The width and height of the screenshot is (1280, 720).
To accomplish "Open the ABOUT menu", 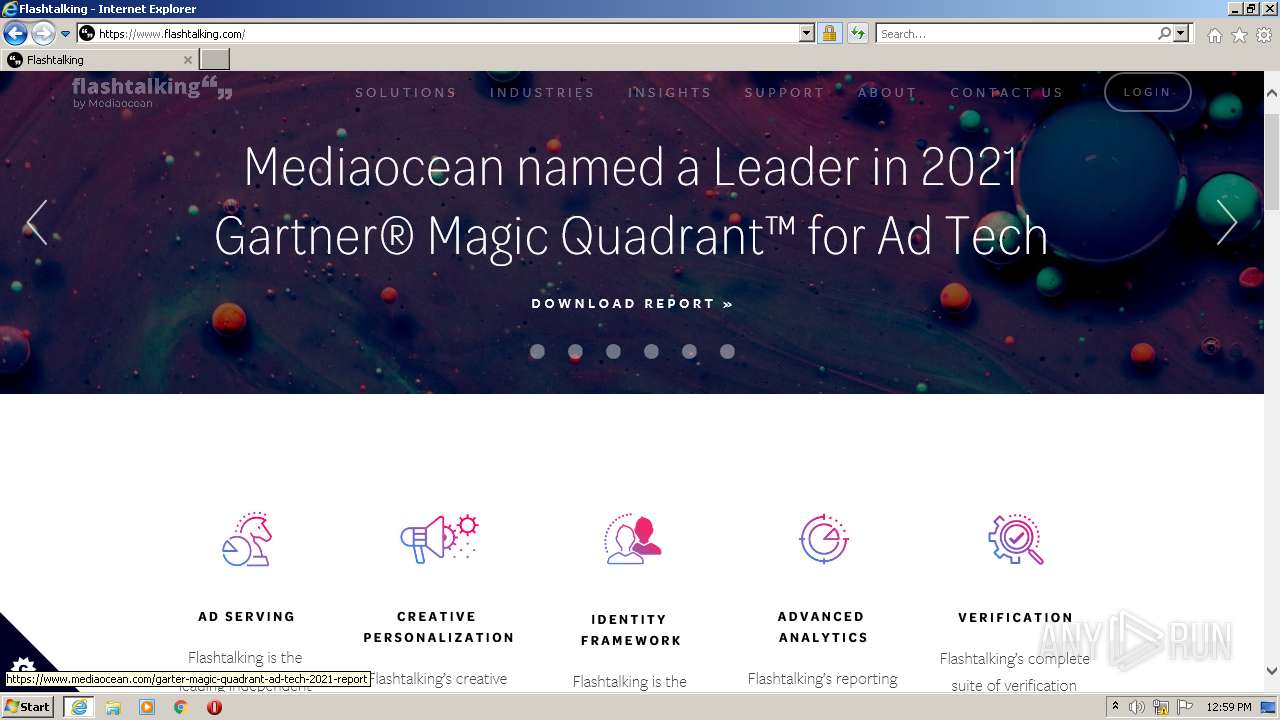I will [887, 92].
